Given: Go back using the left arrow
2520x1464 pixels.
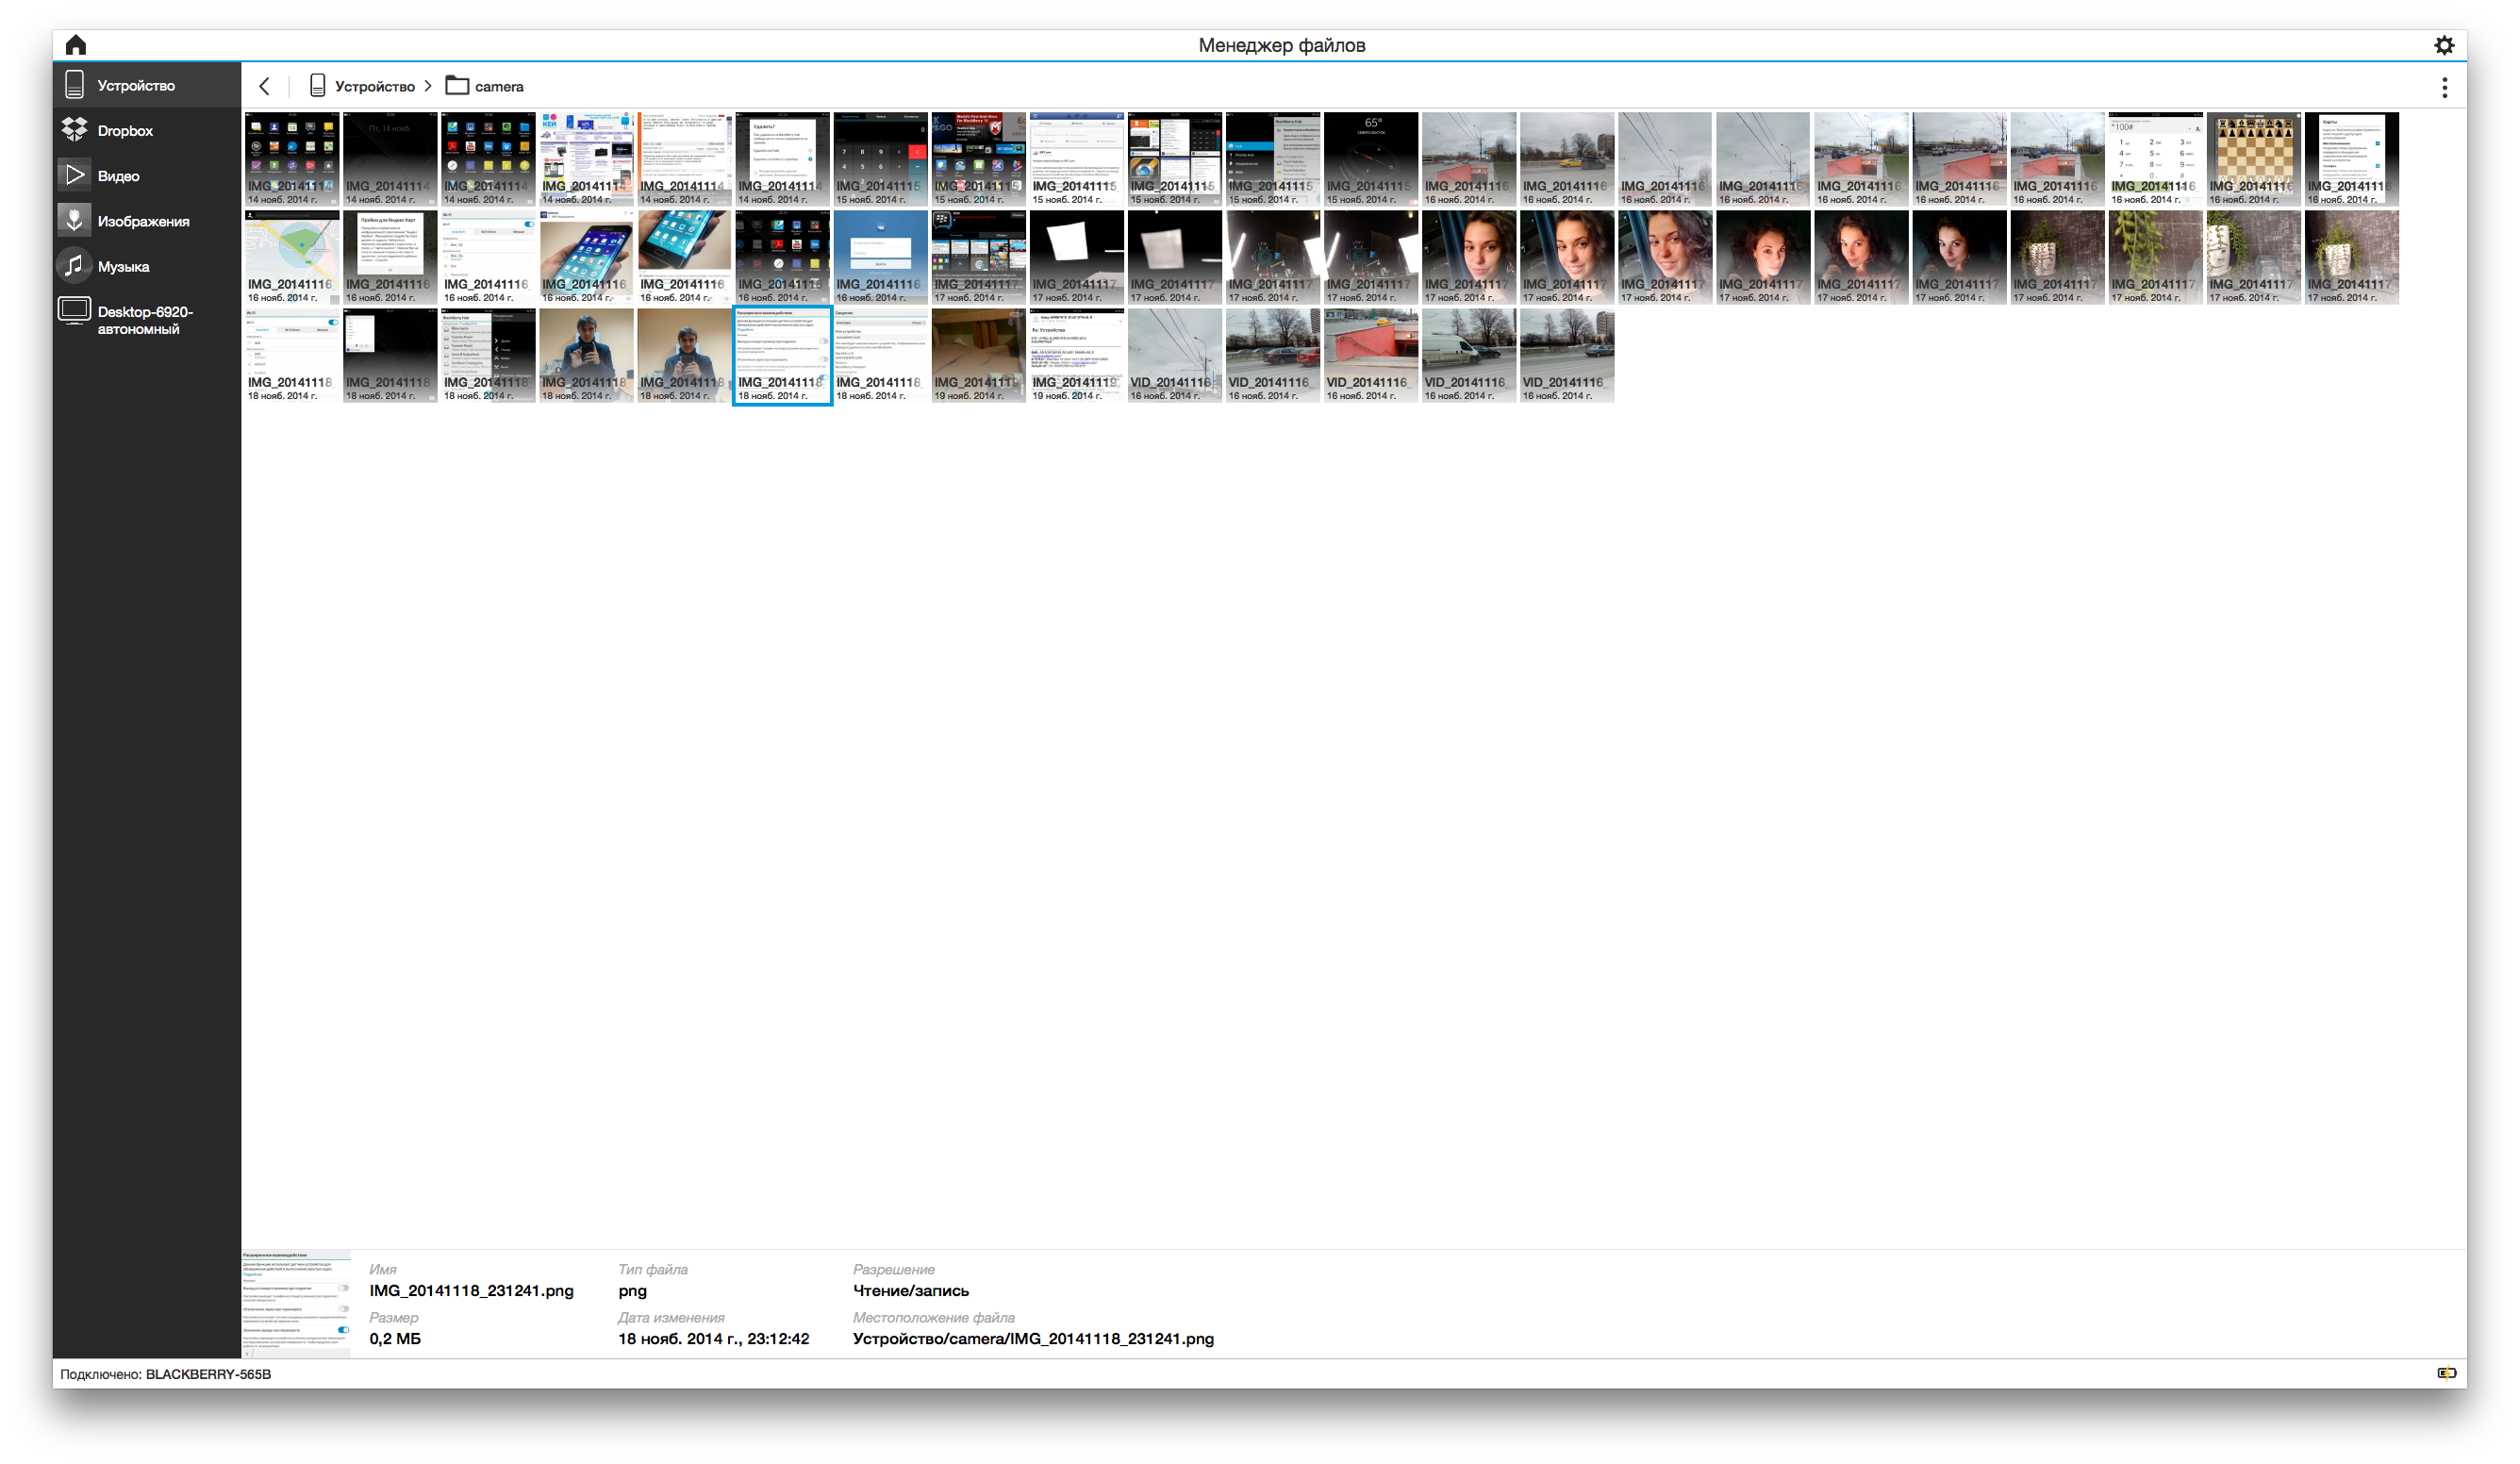Looking at the screenshot, I should click(x=265, y=87).
